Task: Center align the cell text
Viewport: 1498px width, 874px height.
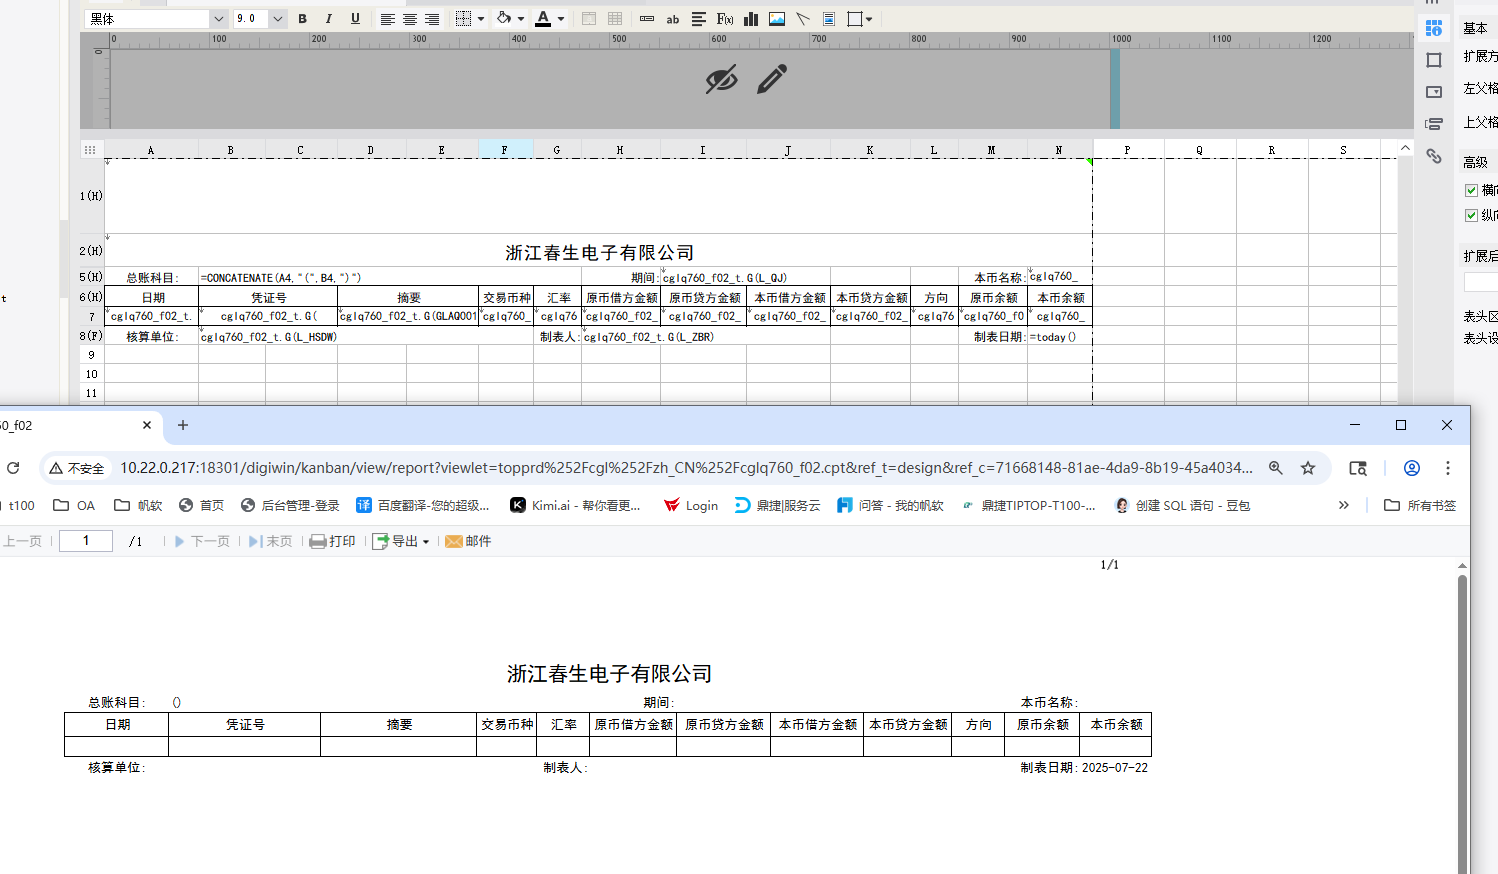Action: point(410,19)
